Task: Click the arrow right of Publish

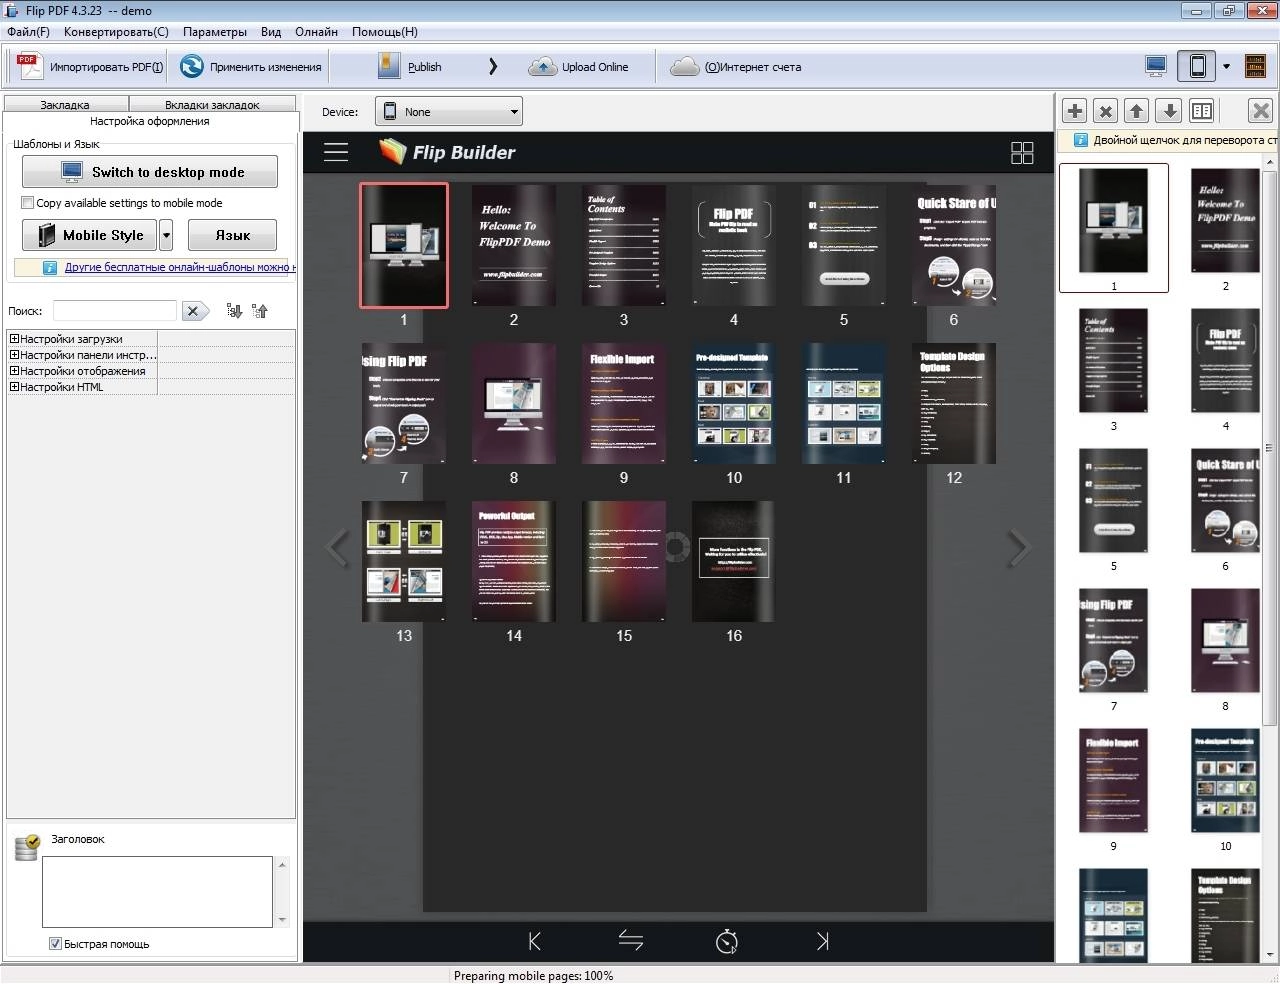Action: pos(492,67)
